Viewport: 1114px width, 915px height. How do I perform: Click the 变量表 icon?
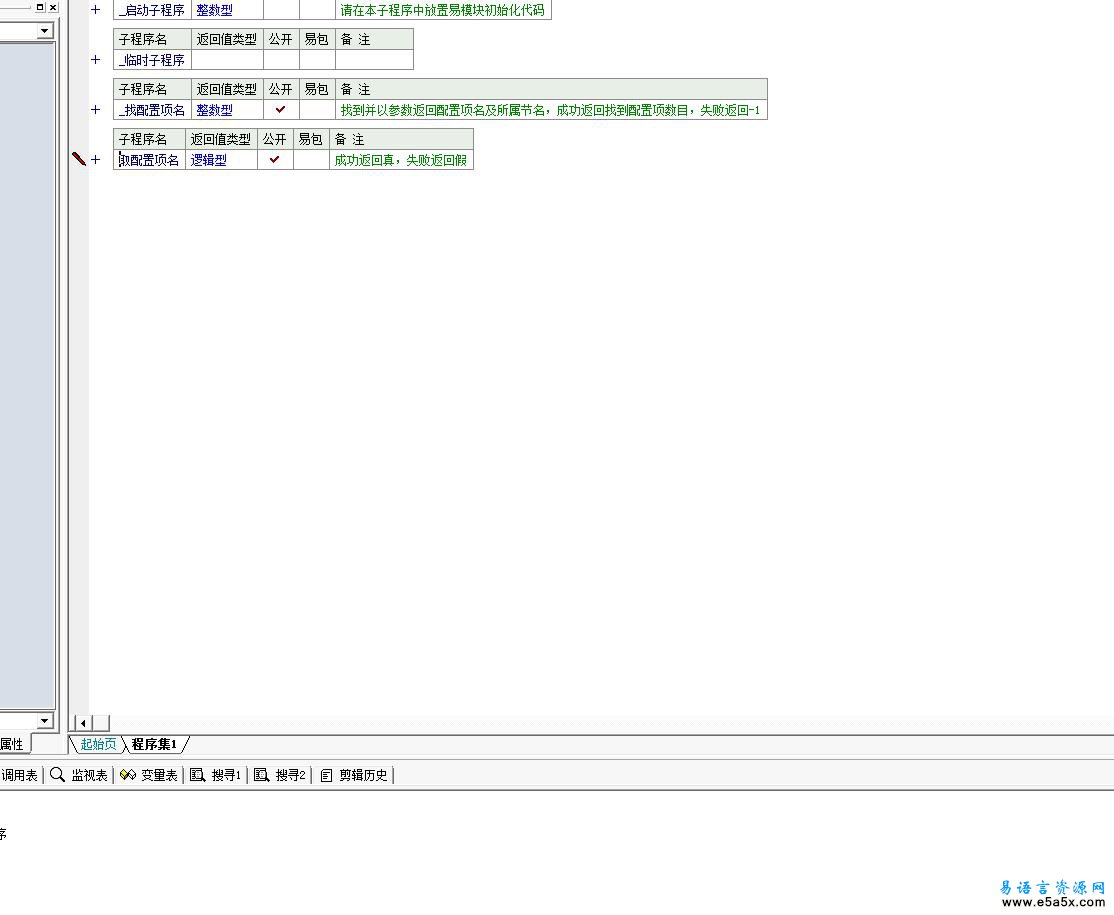click(128, 774)
